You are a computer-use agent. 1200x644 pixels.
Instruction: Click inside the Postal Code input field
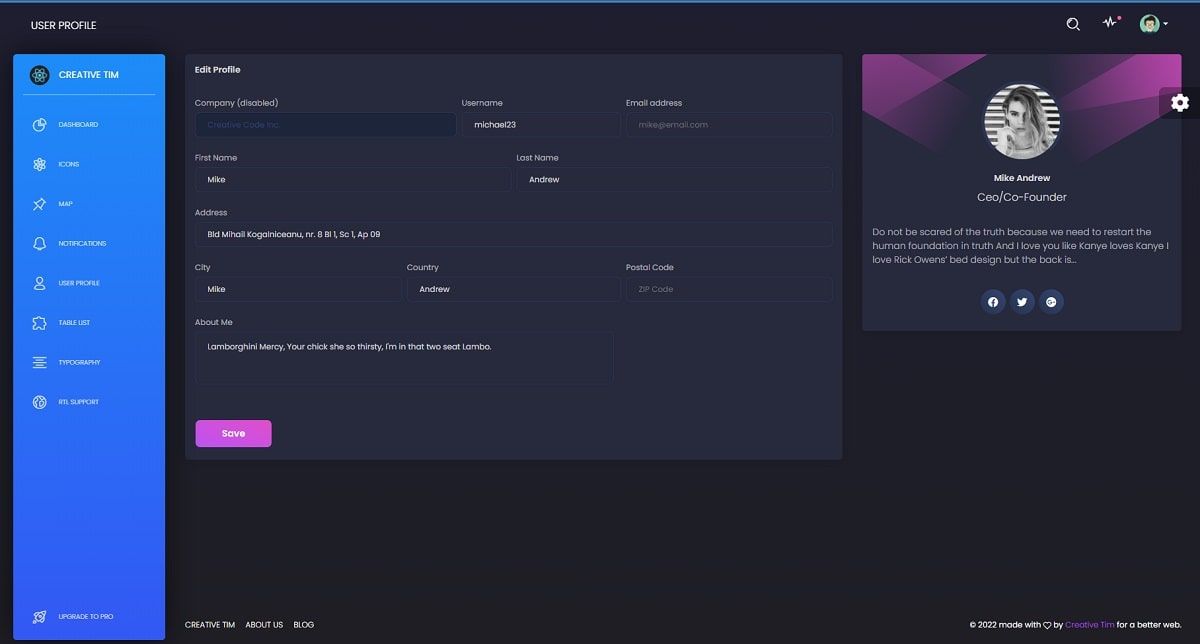[x=728, y=288]
